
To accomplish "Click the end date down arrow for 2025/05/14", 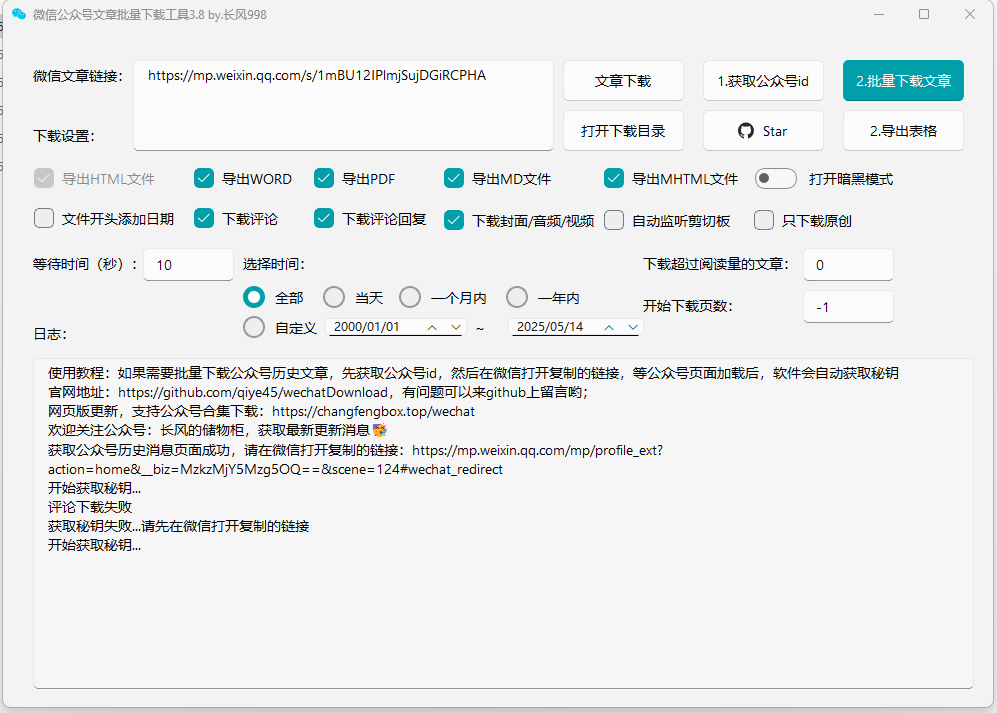I will click(x=633, y=327).
